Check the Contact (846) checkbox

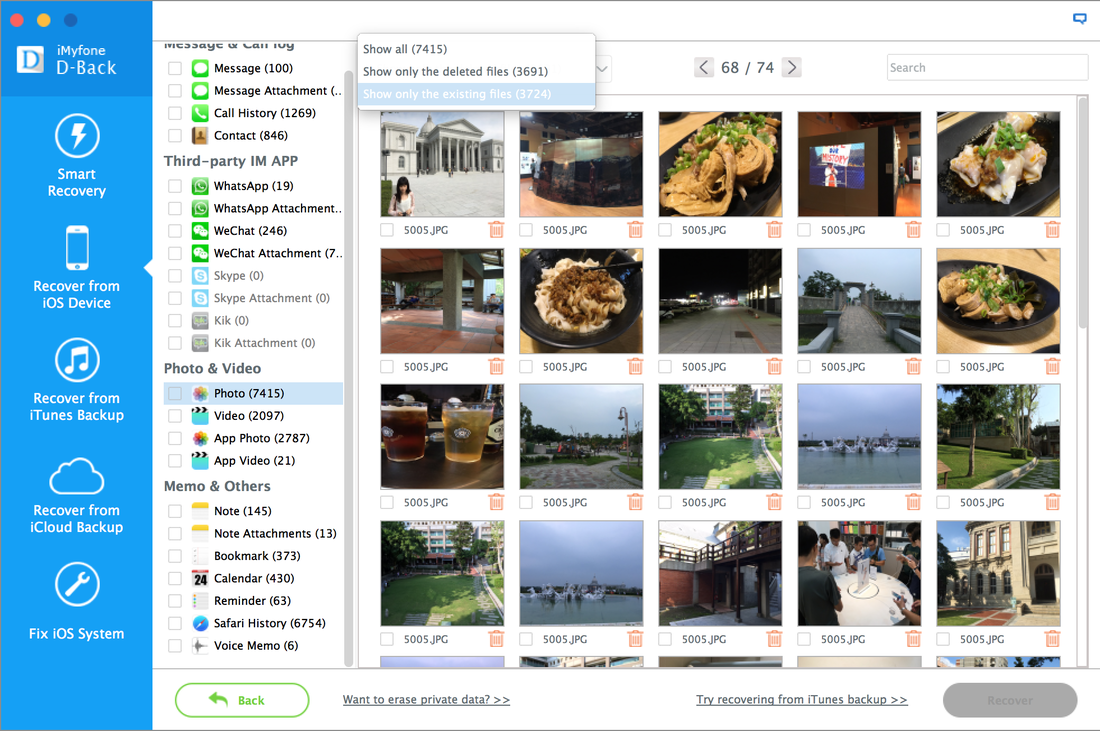175,135
